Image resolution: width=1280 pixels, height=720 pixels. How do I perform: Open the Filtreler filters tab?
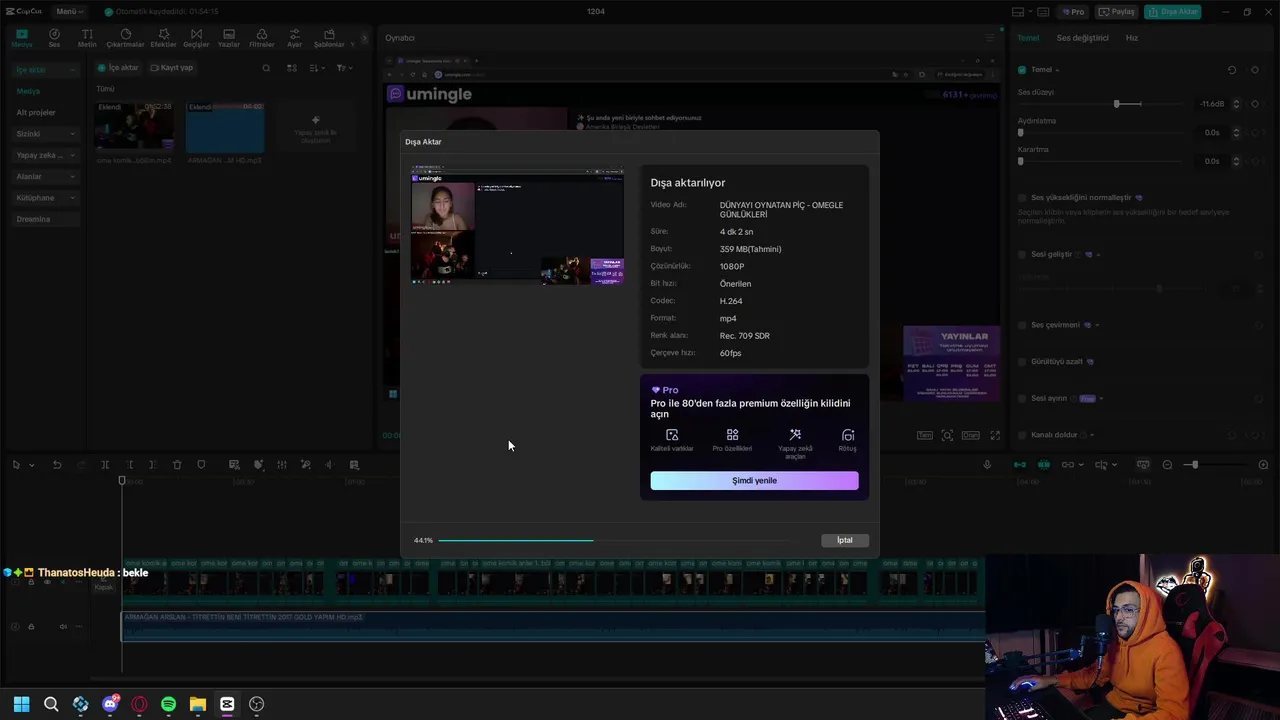[261, 38]
